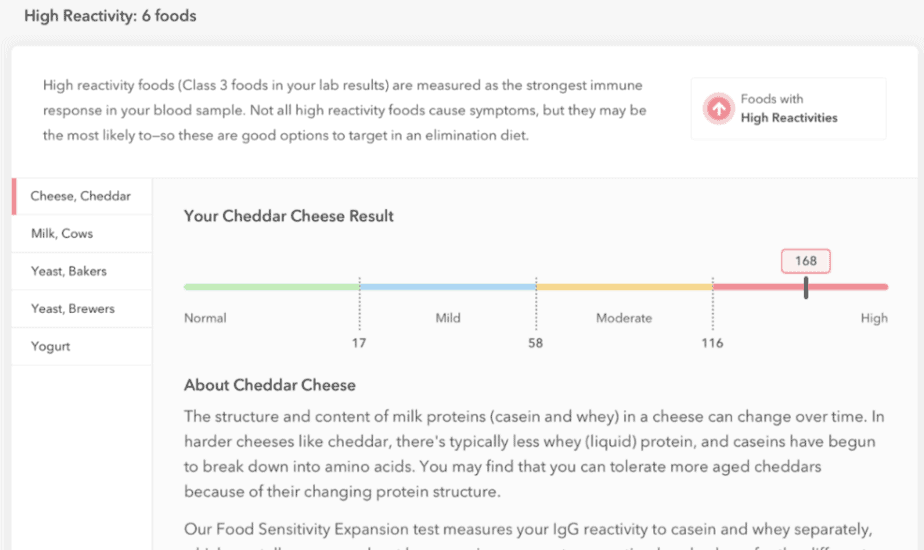Select the Cheese, Cheddar tab
924x550 pixels.
pyautogui.click(x=81, y=196)
